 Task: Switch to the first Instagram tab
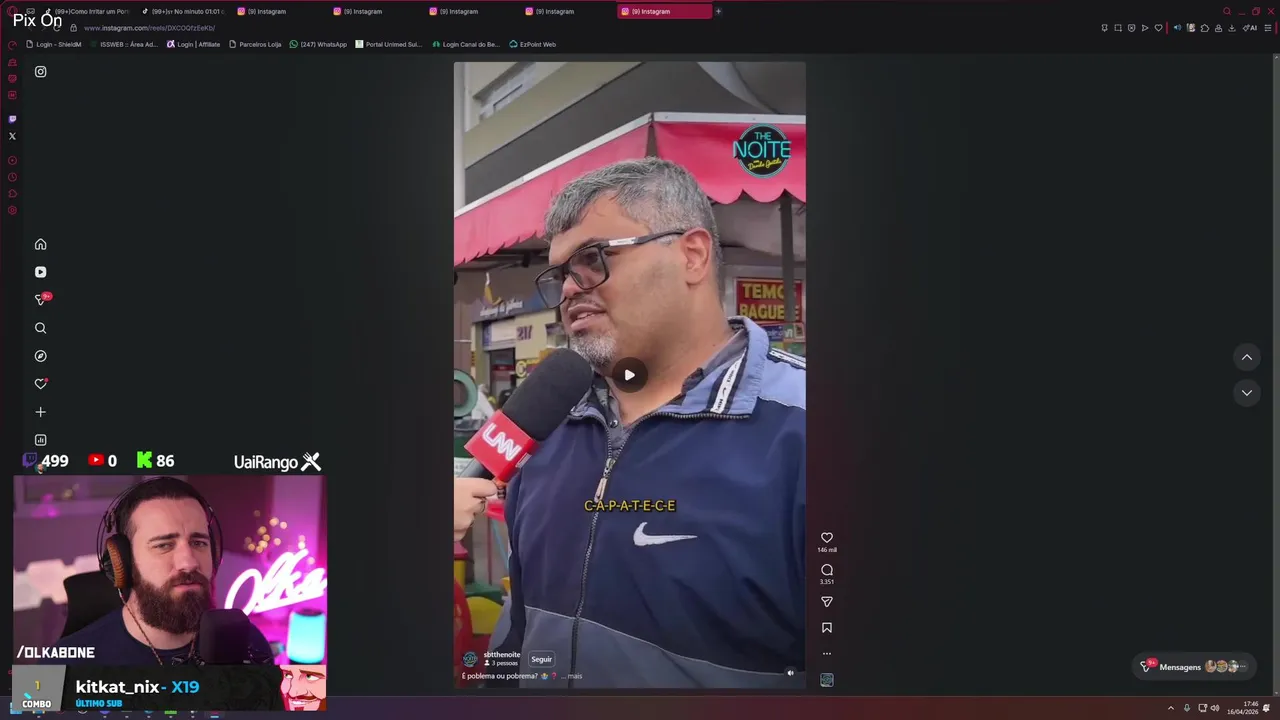(280, 11)
